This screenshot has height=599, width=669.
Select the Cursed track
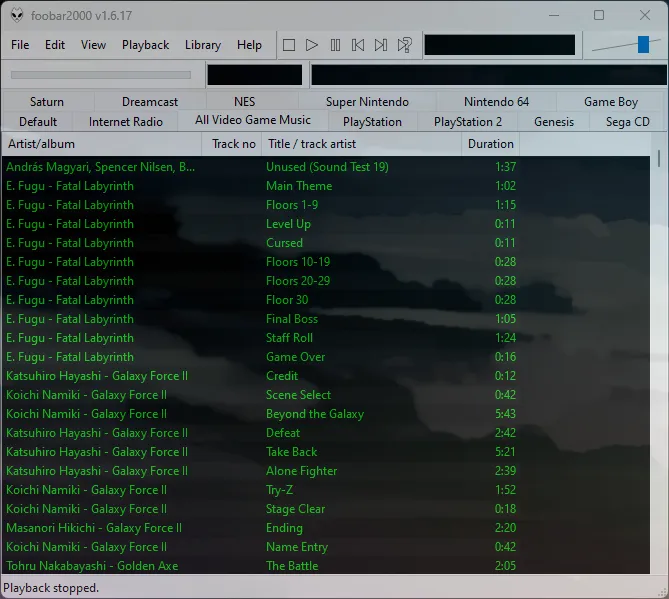point(326,243)
